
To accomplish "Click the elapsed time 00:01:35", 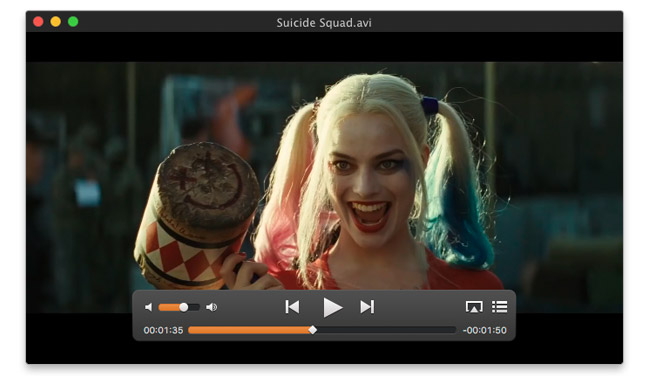I will 163,330.
